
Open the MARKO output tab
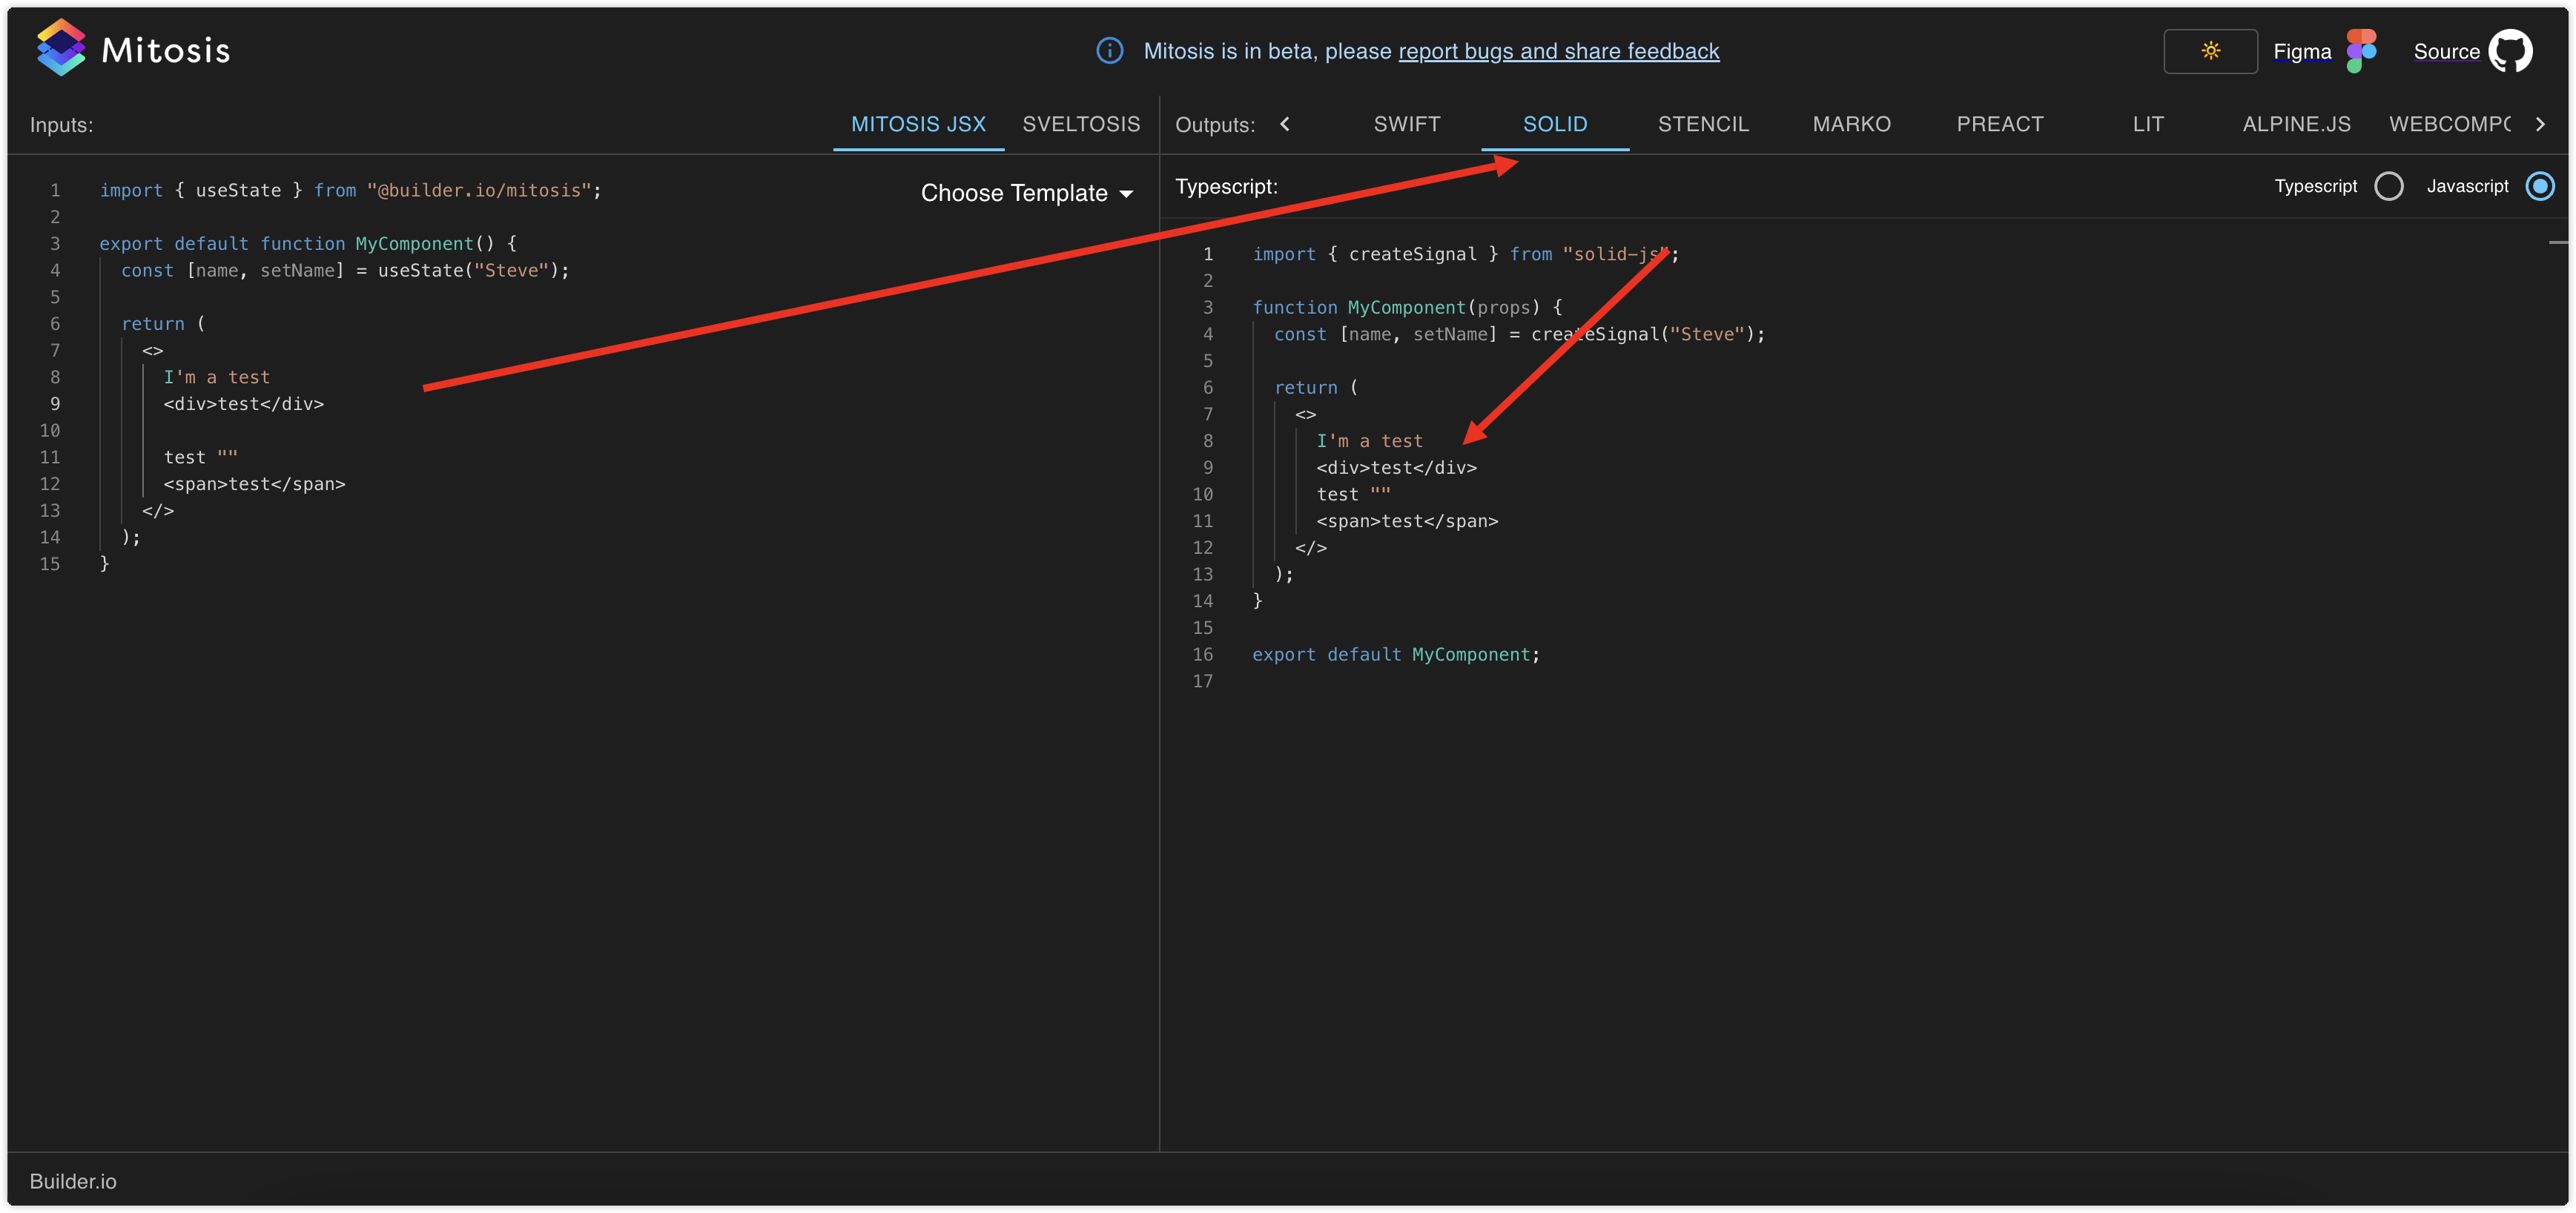(1852, 124)
